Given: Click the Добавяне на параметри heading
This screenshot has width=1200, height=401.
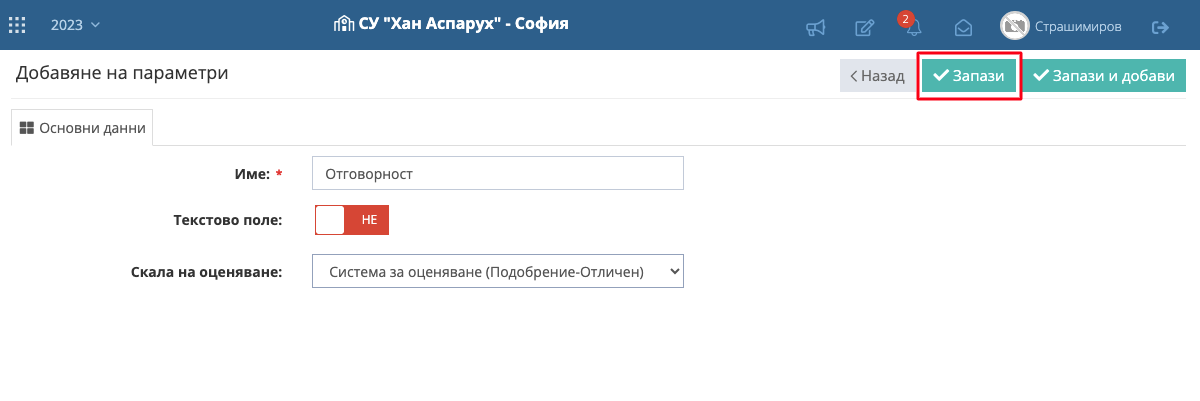Looking at the screenshot, I should [x=122, y=73].
